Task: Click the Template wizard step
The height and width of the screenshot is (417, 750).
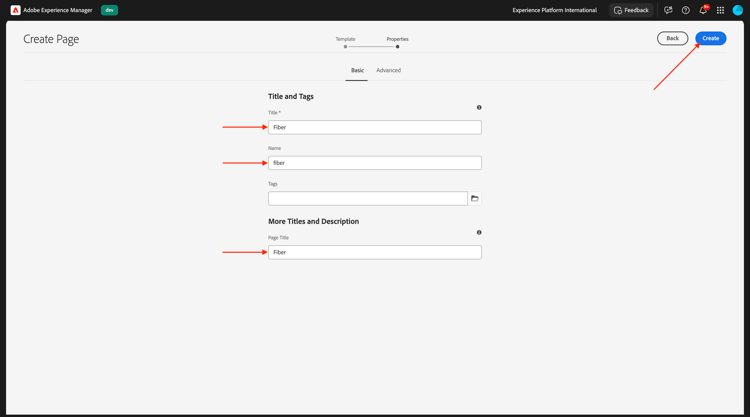Action: click(x=345, y=42)
